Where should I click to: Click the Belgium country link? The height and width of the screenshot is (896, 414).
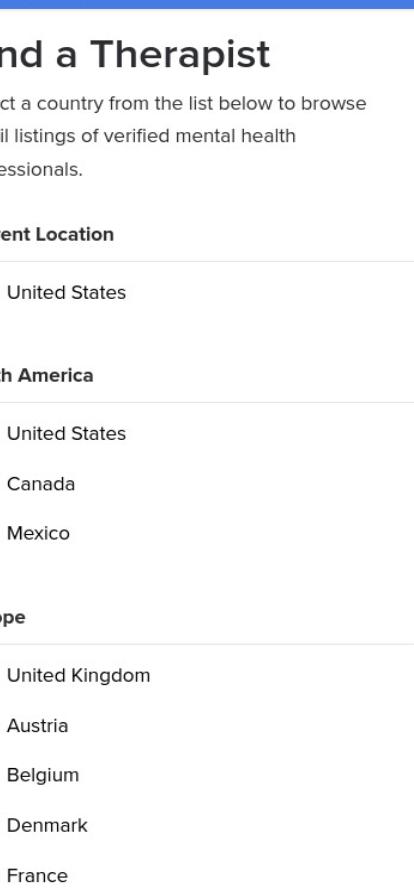(42, 775)
